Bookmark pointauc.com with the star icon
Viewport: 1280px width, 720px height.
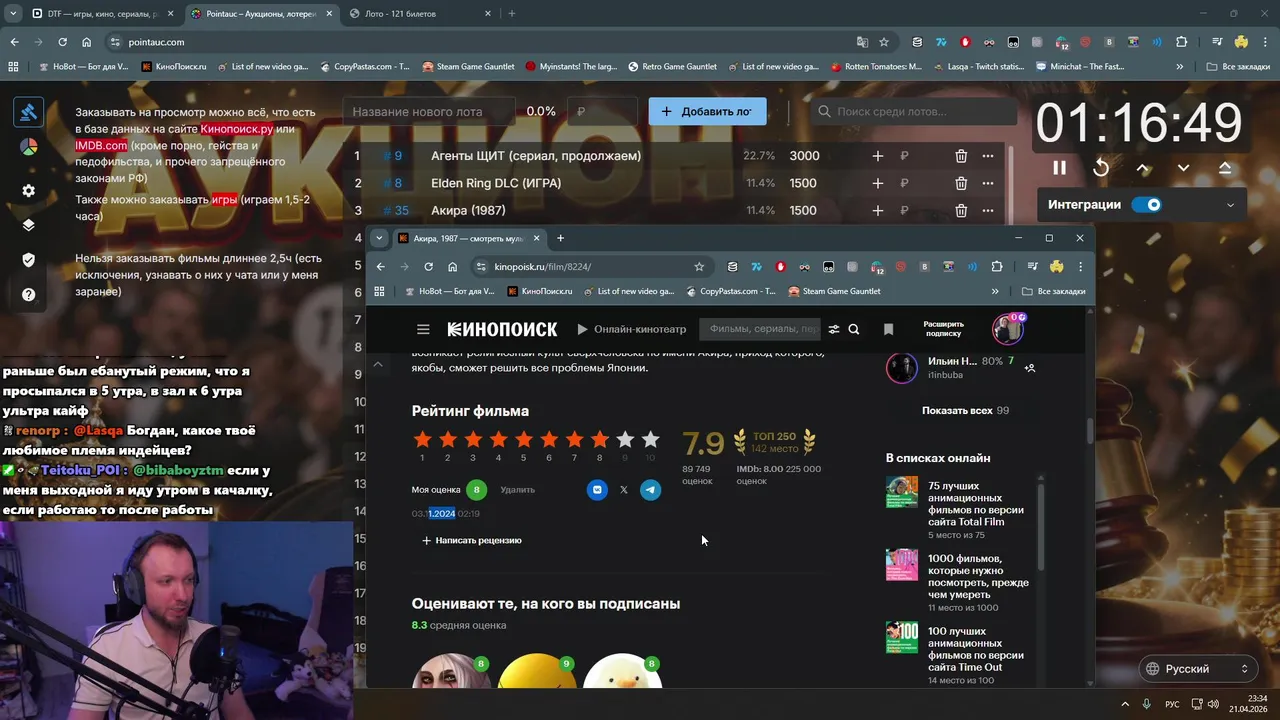(x=884, y=42)
